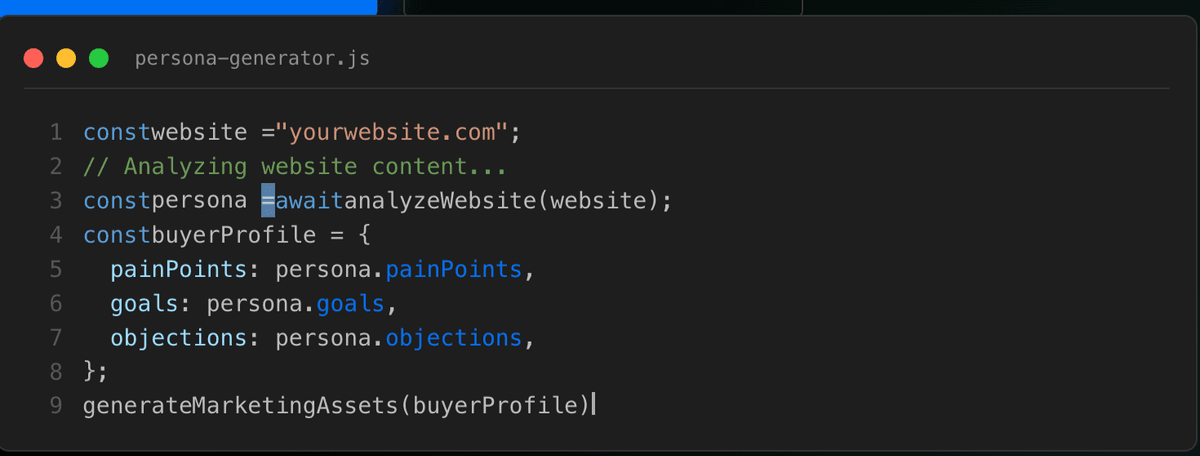
Task: Click the closing brace on line 8
Action: coord(90,371)
